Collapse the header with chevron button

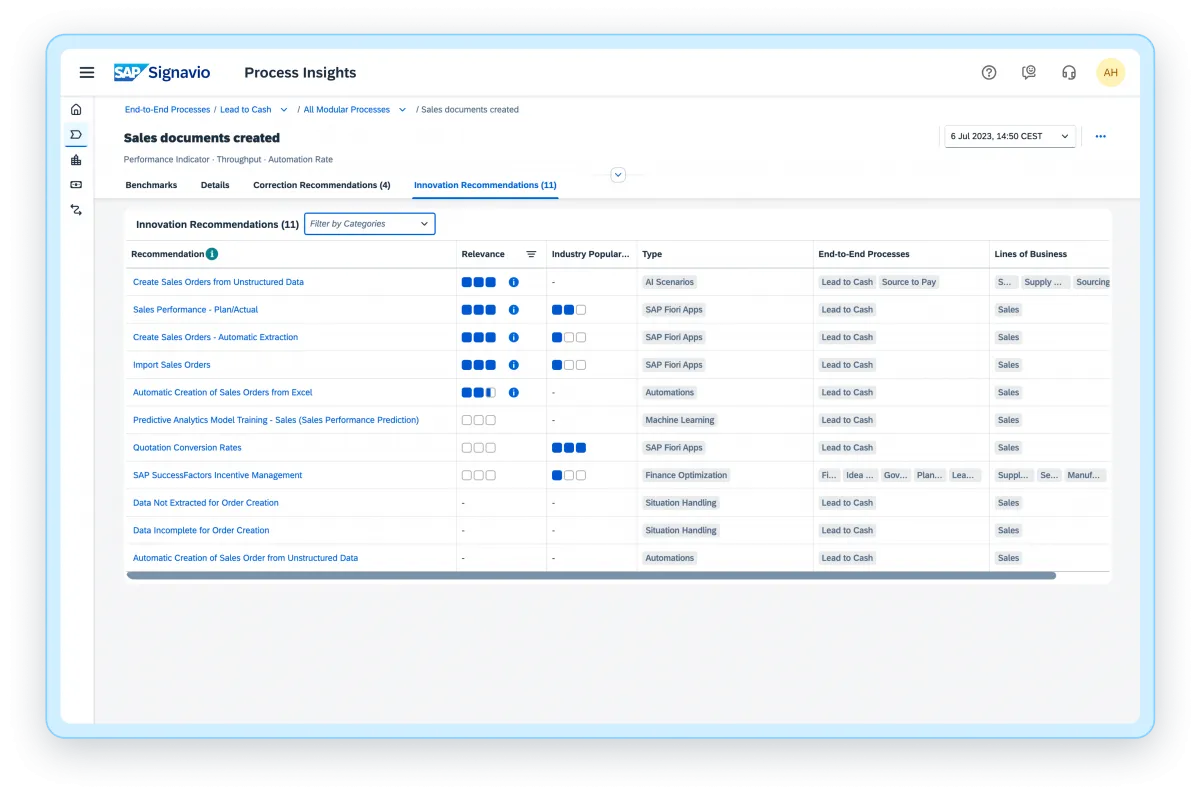pos(618,175)
